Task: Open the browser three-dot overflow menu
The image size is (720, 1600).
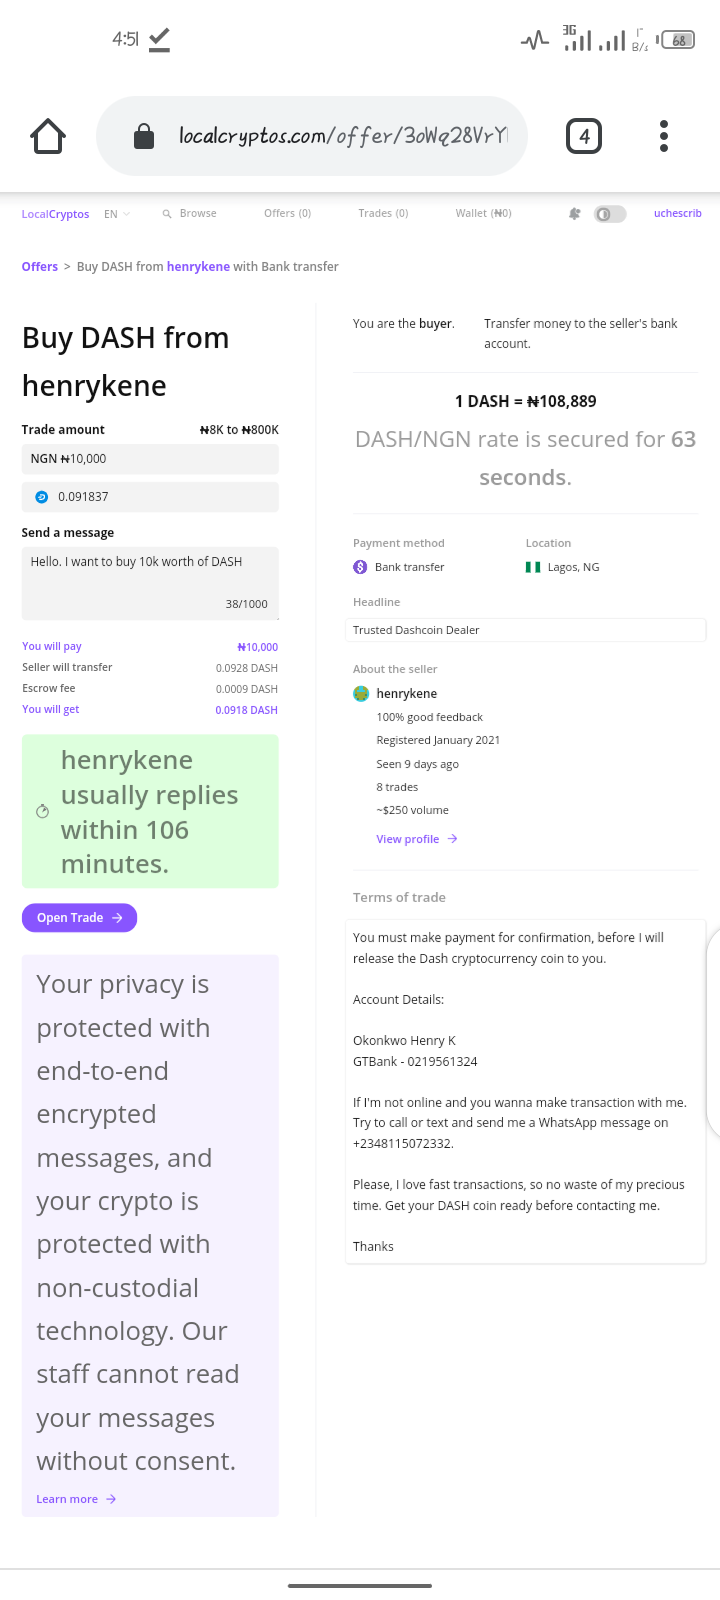Action: point(664,136)
